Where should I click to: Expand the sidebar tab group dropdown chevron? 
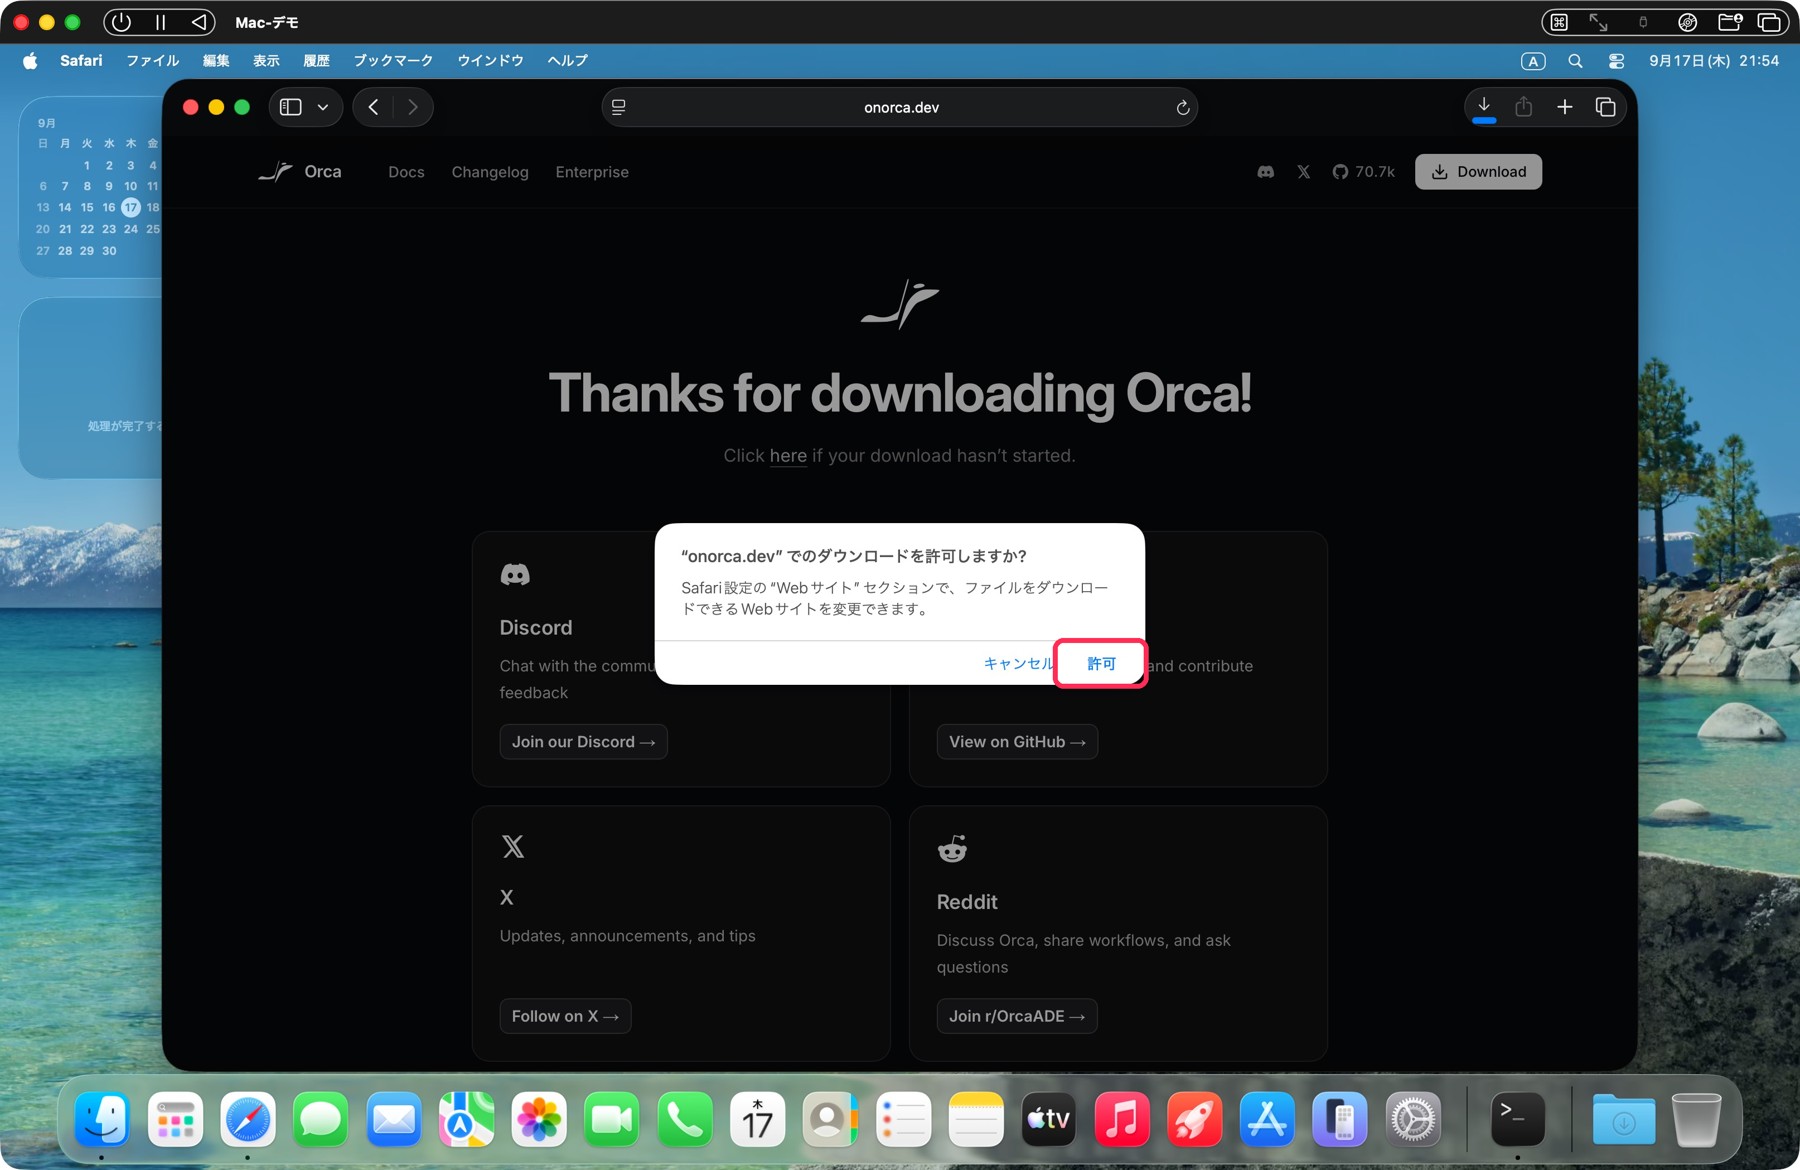point(323,107)
